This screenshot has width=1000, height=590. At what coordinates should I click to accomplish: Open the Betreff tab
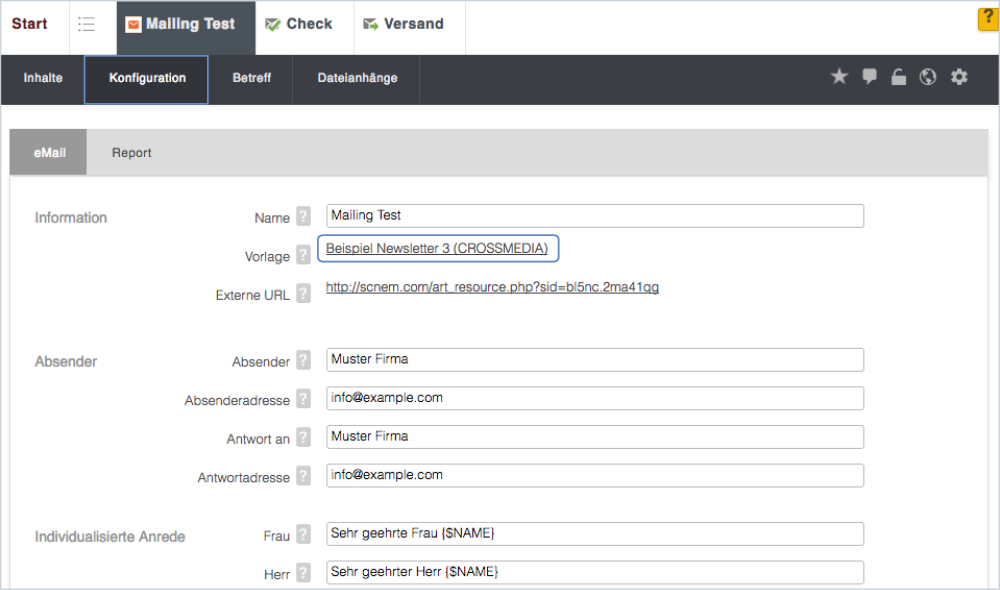(251, 78)
